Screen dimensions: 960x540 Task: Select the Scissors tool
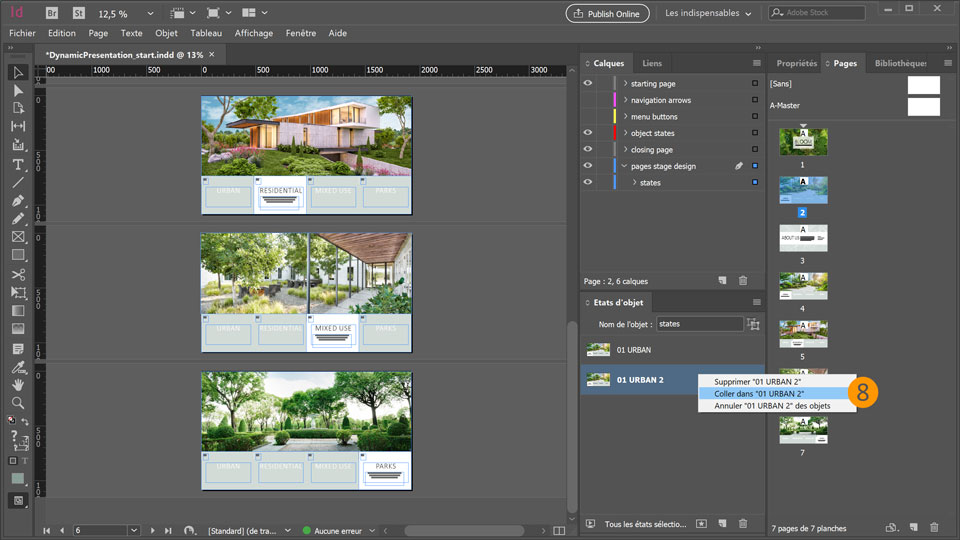point(18,274)
